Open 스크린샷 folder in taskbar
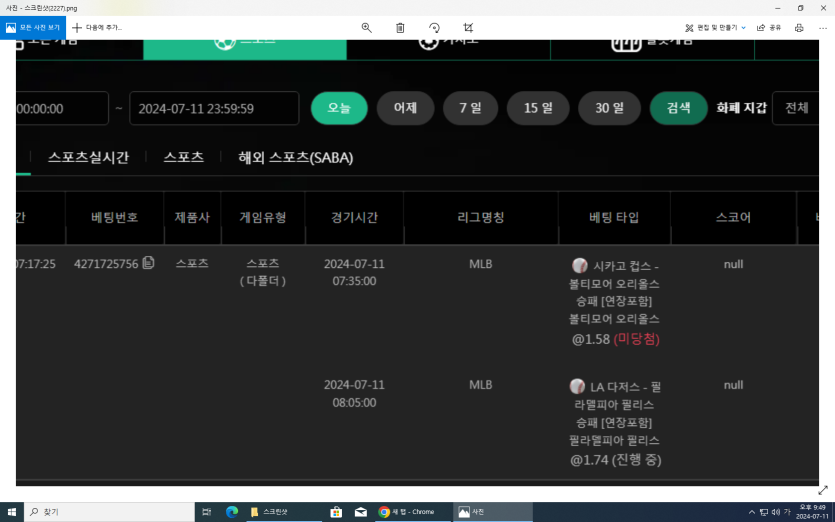The height and width of the screenshot is (522, 835). coord(284,512)
